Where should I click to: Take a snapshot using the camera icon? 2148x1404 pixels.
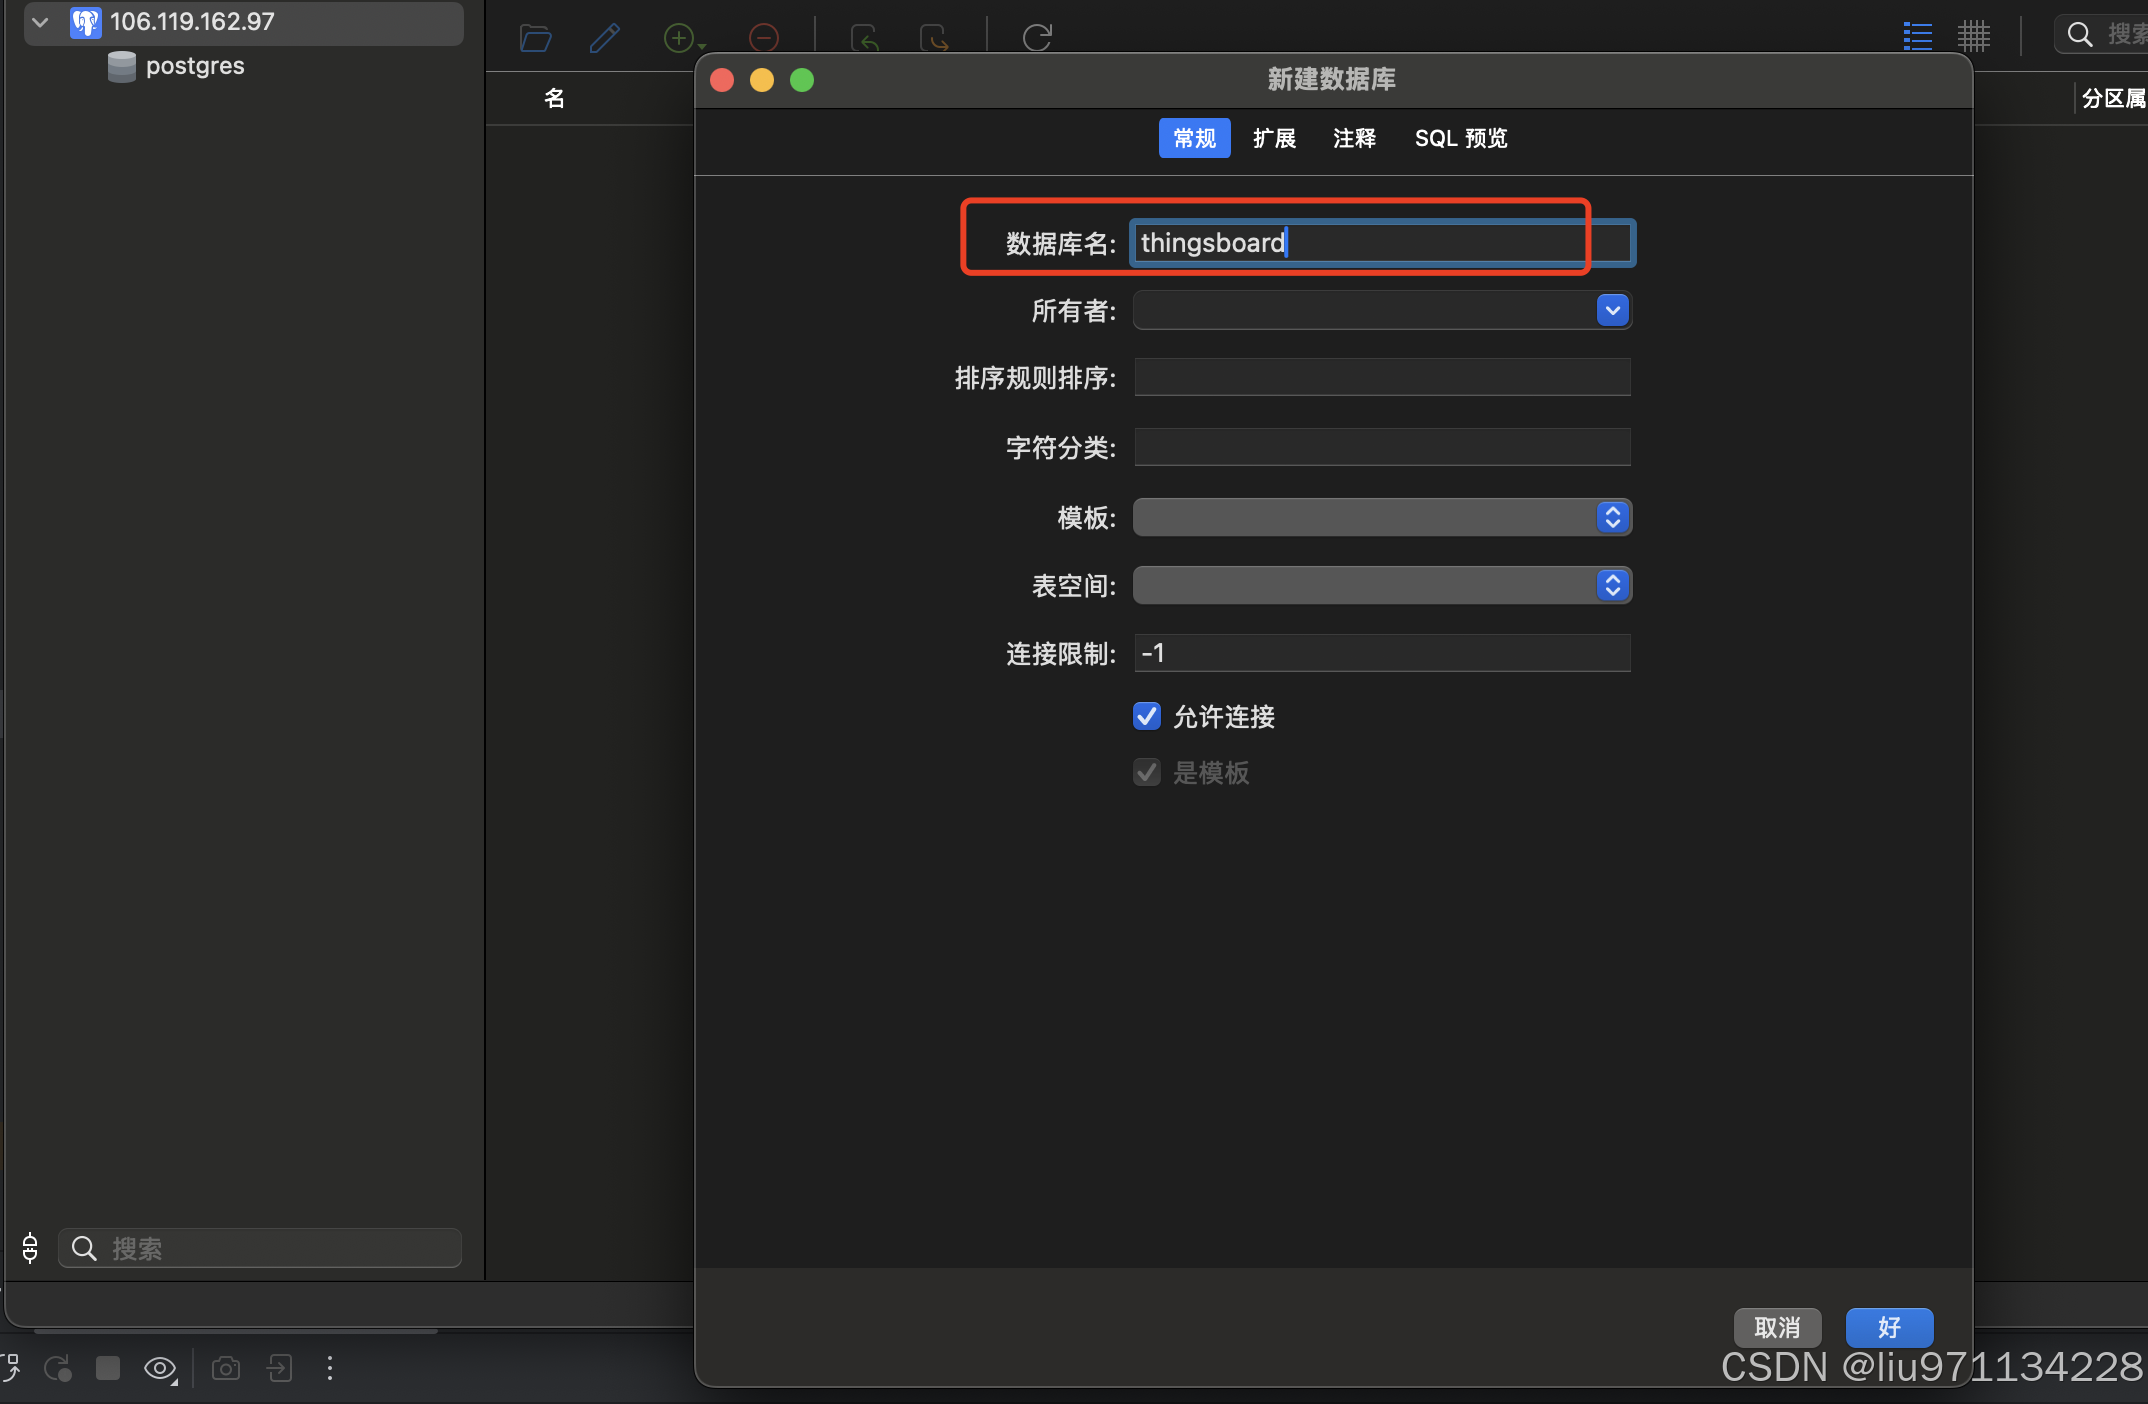(225, 1368)
